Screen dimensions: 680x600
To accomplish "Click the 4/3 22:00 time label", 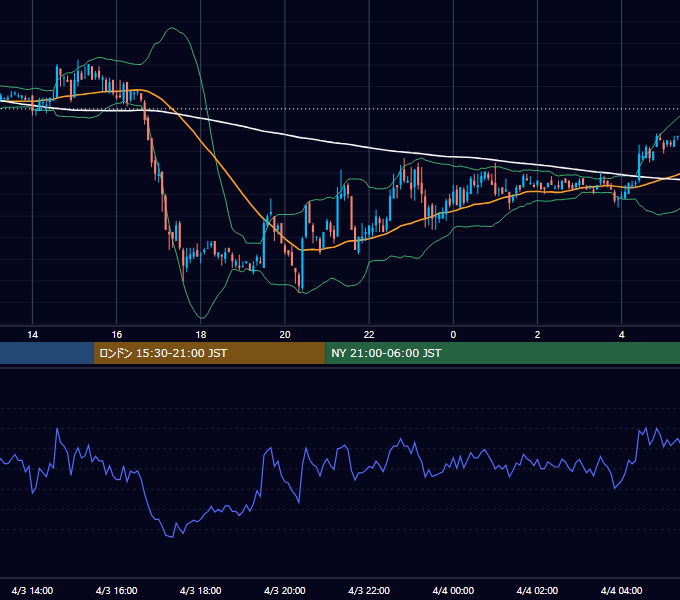I will [369, 590].
